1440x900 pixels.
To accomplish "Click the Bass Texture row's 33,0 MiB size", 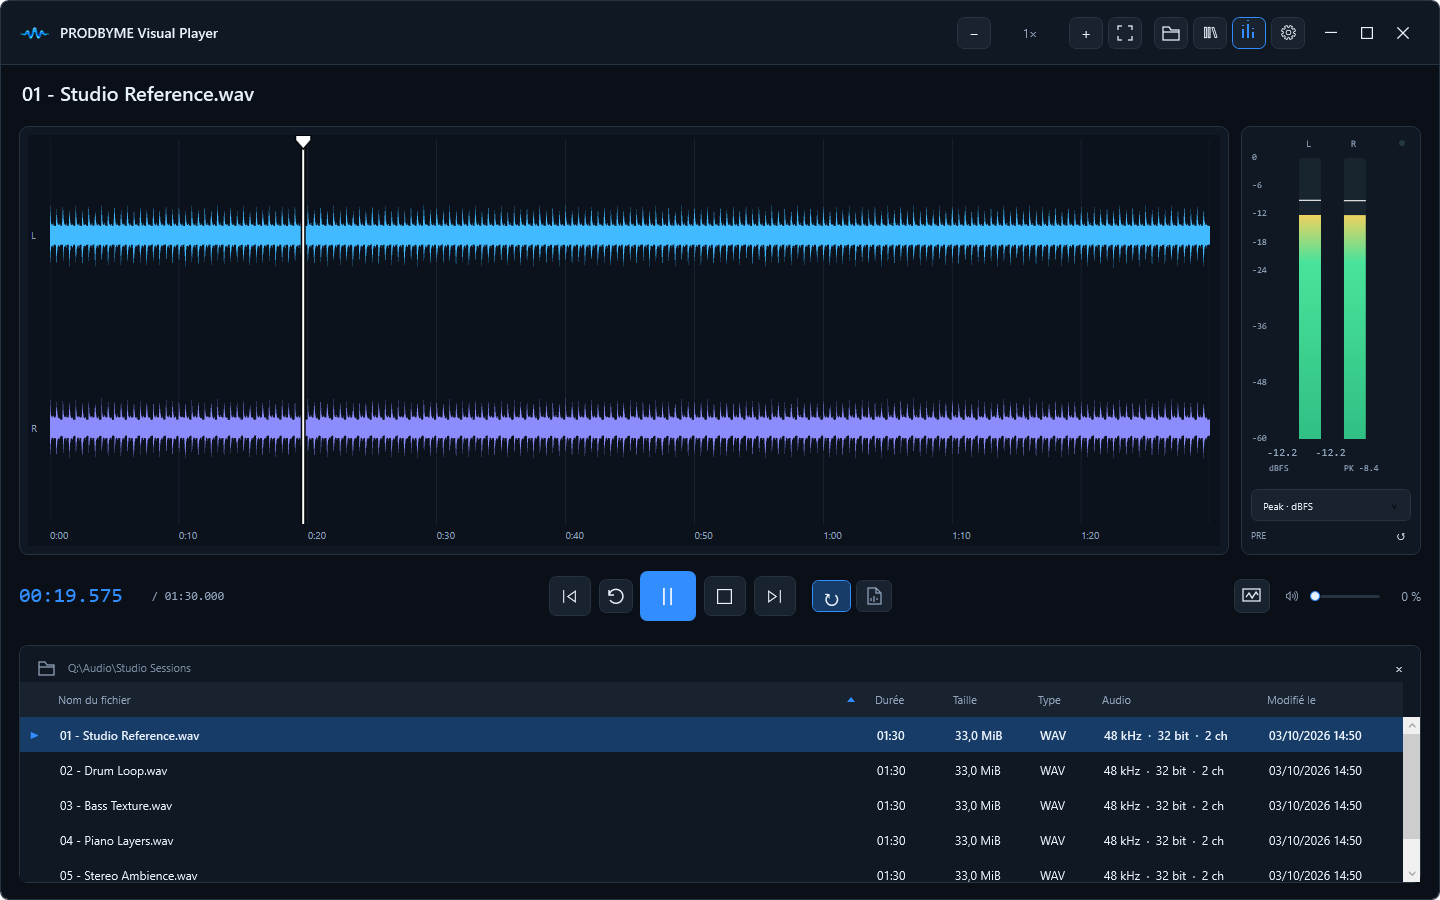I will tap(978, 806).
